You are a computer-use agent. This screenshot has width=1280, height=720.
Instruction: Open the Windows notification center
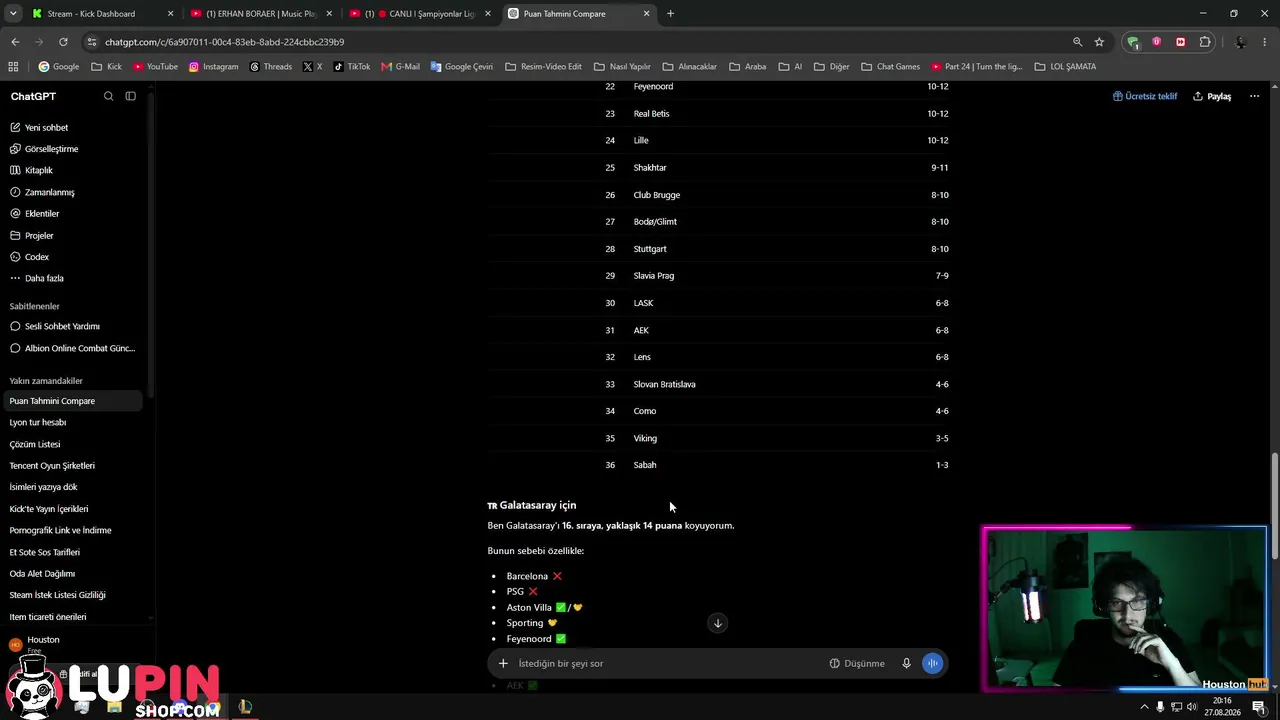(x=1259, y=707)
